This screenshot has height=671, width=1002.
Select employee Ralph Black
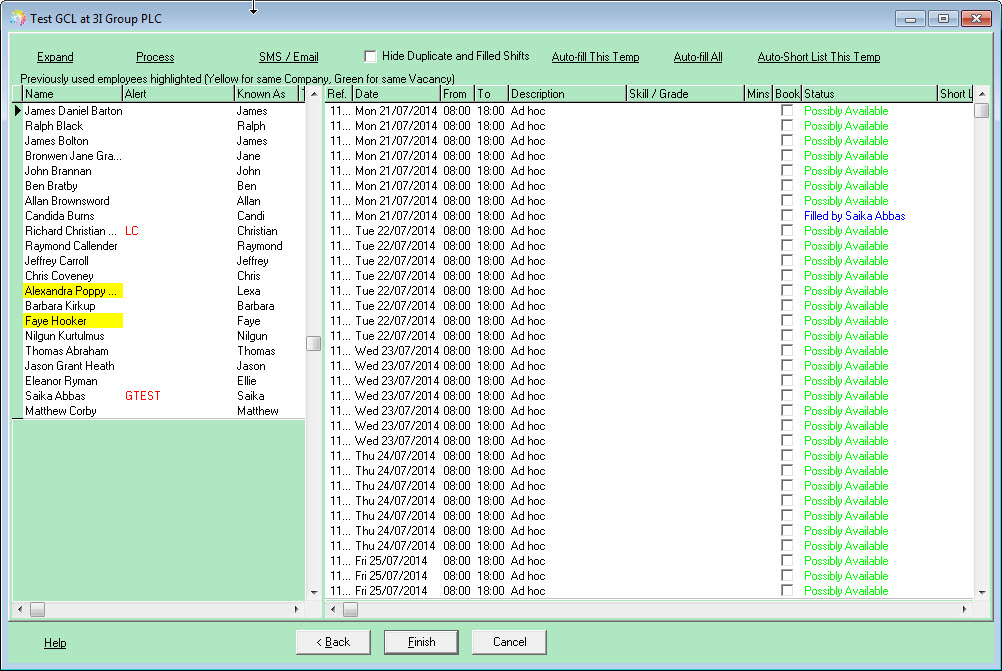coord(54,126)
